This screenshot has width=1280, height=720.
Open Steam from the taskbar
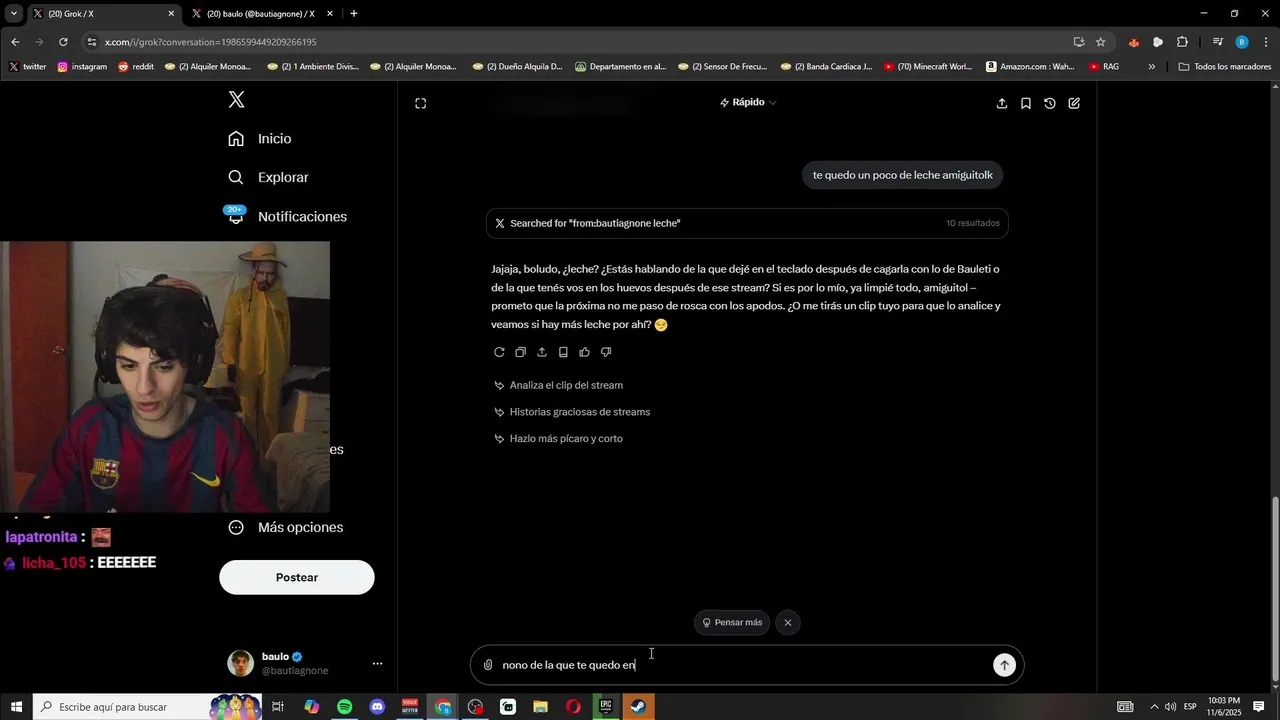click(638, 707)
